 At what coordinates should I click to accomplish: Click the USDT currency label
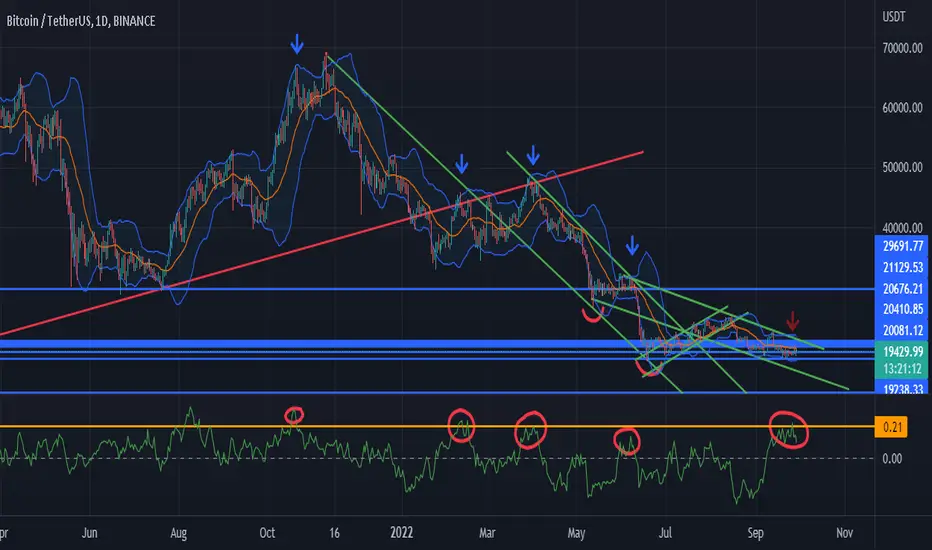click(x=894, y=17)
